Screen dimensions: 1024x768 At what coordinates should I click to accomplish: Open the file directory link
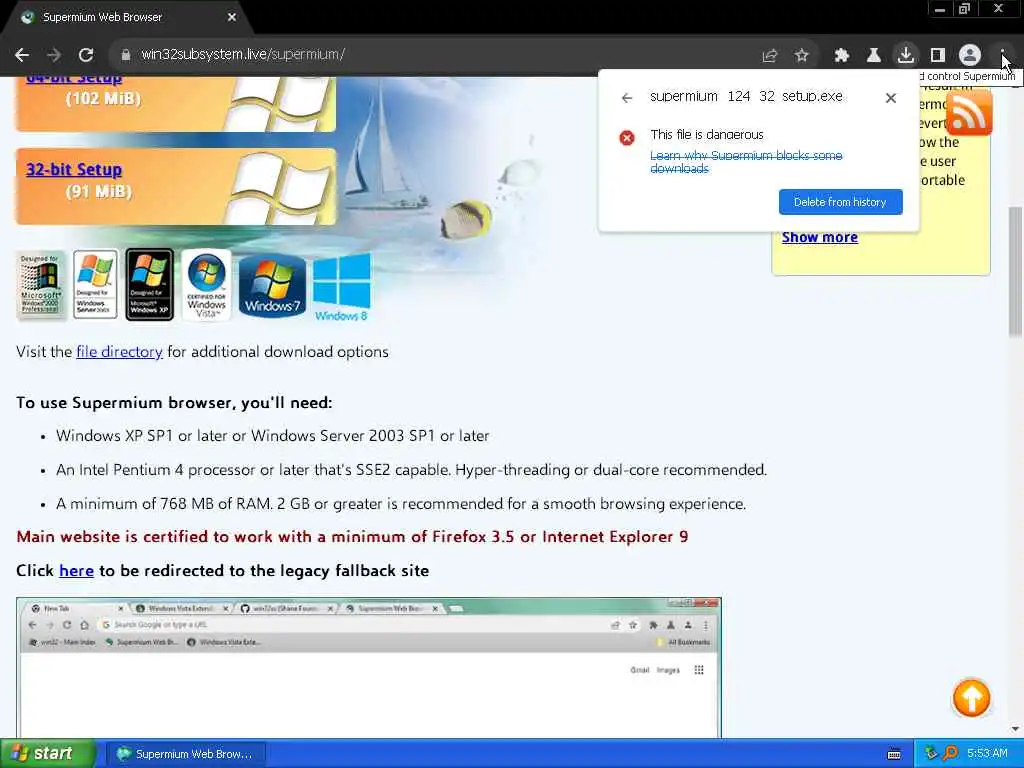[x=120, y=351]
